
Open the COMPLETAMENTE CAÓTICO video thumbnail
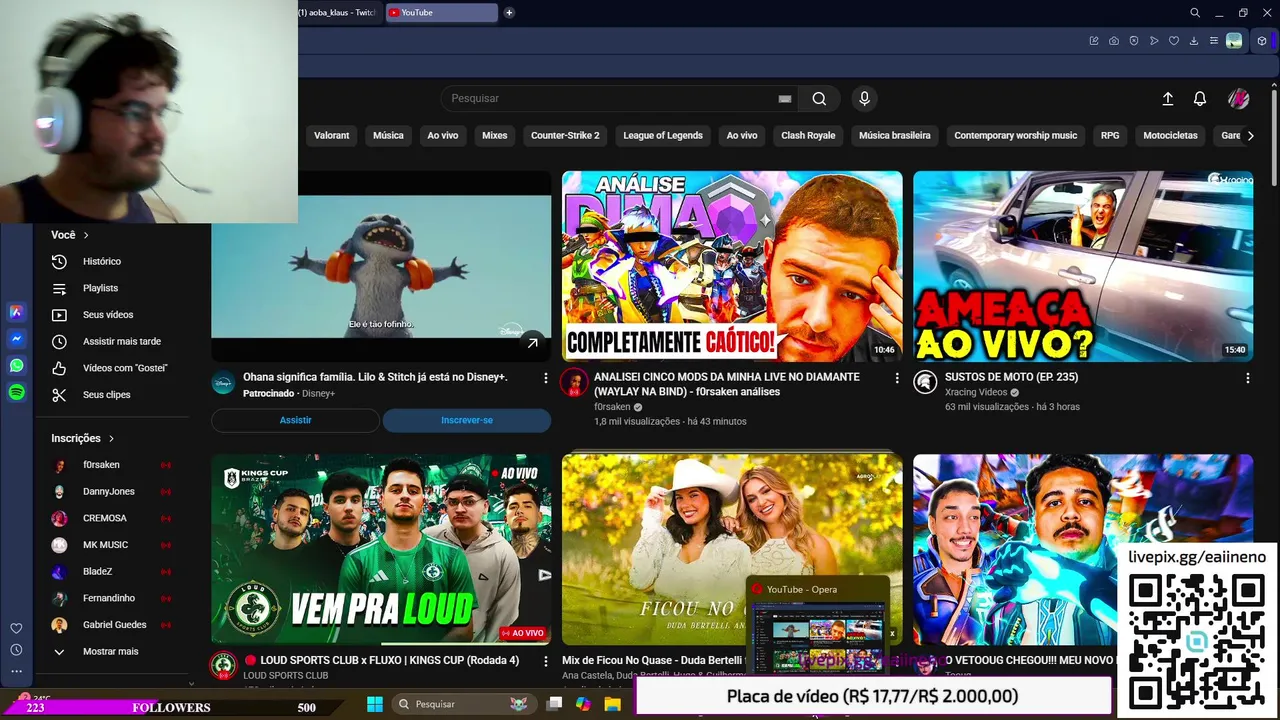[x=732, y=266]
